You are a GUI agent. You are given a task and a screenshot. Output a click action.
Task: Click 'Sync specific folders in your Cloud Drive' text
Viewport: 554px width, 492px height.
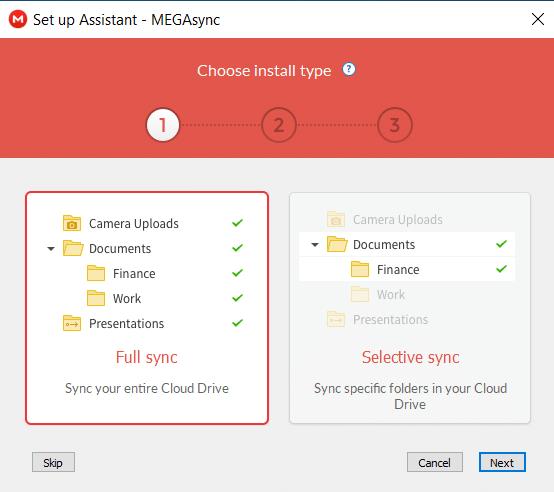pyautogui.click(x=410, y=396)
